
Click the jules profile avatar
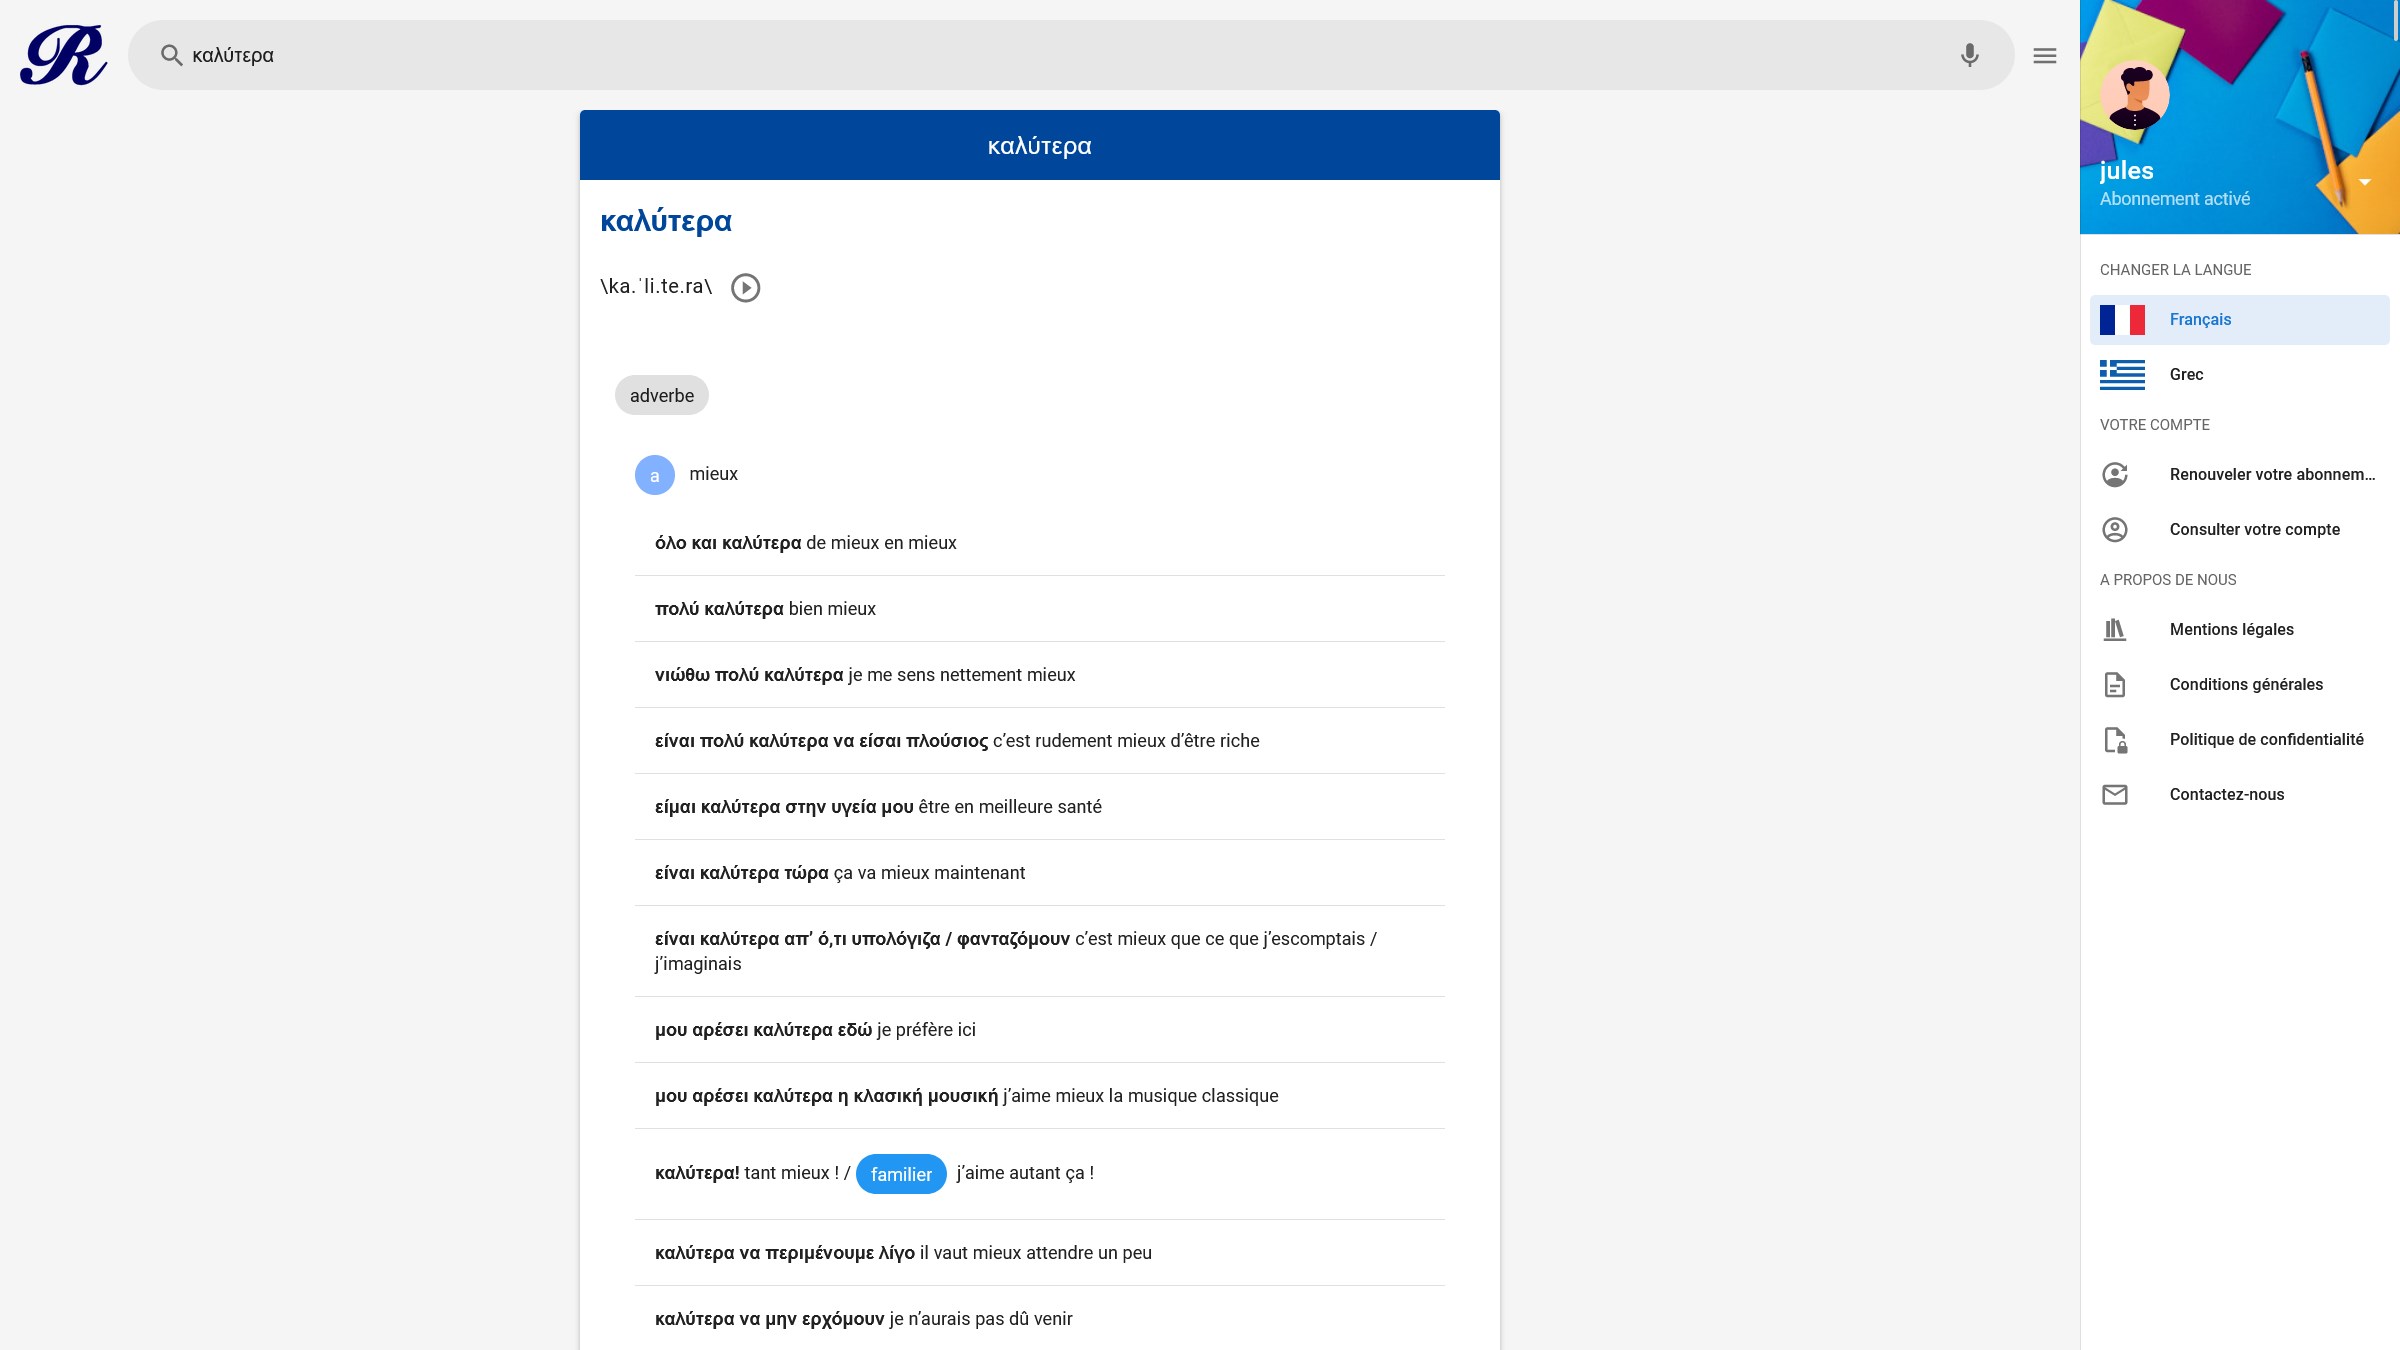click(x=2134, y=96)
